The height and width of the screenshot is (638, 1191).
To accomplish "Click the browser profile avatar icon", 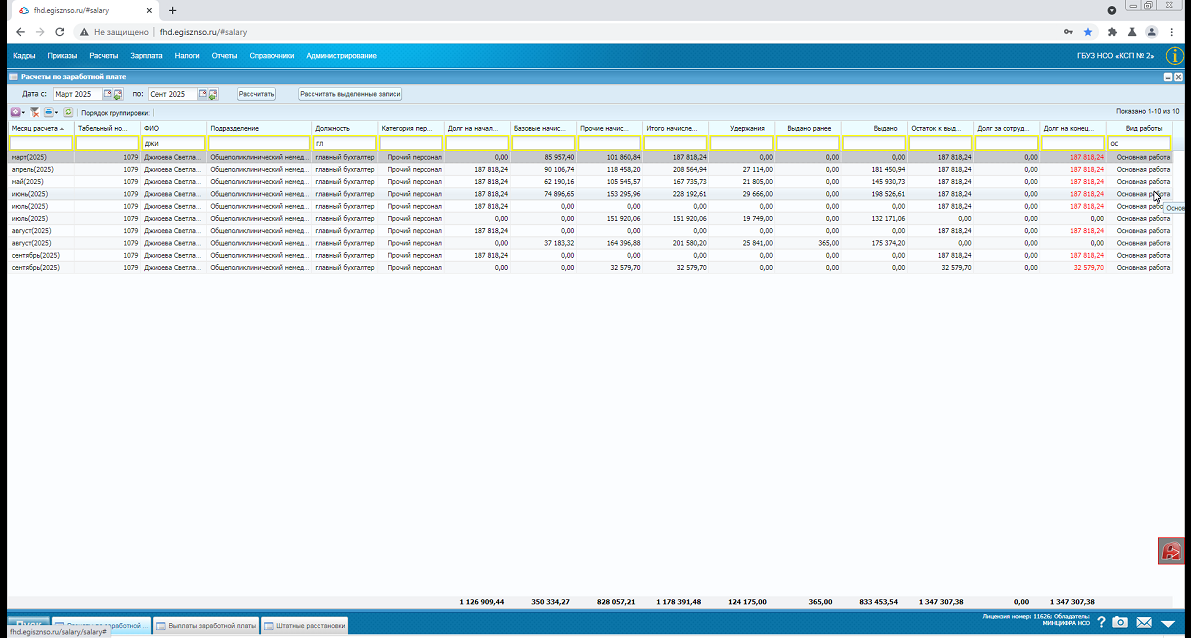I will point(1152,32).
